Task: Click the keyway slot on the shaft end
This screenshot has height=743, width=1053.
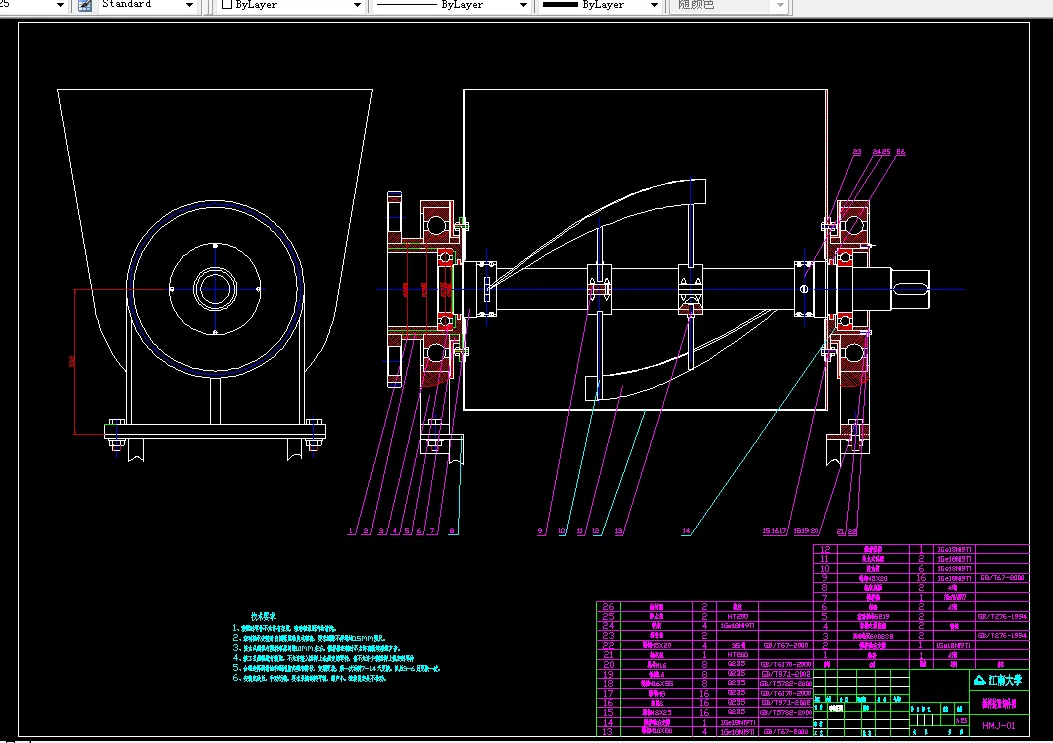Action: (x=912, y=290)
